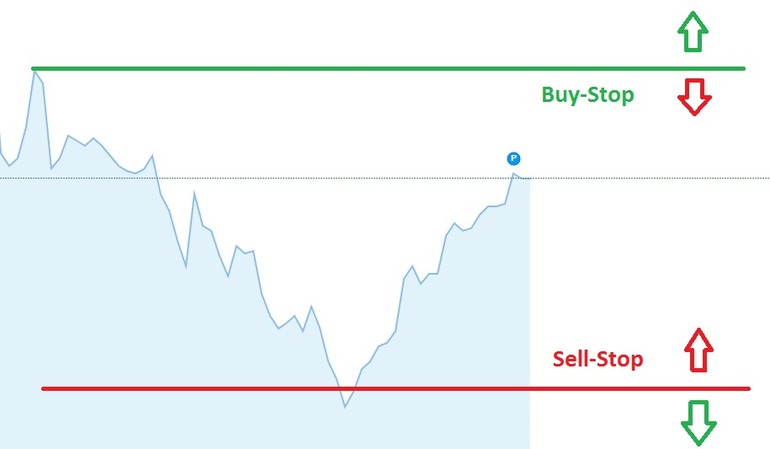Click the right end of red Sell-Stop line

748,389
